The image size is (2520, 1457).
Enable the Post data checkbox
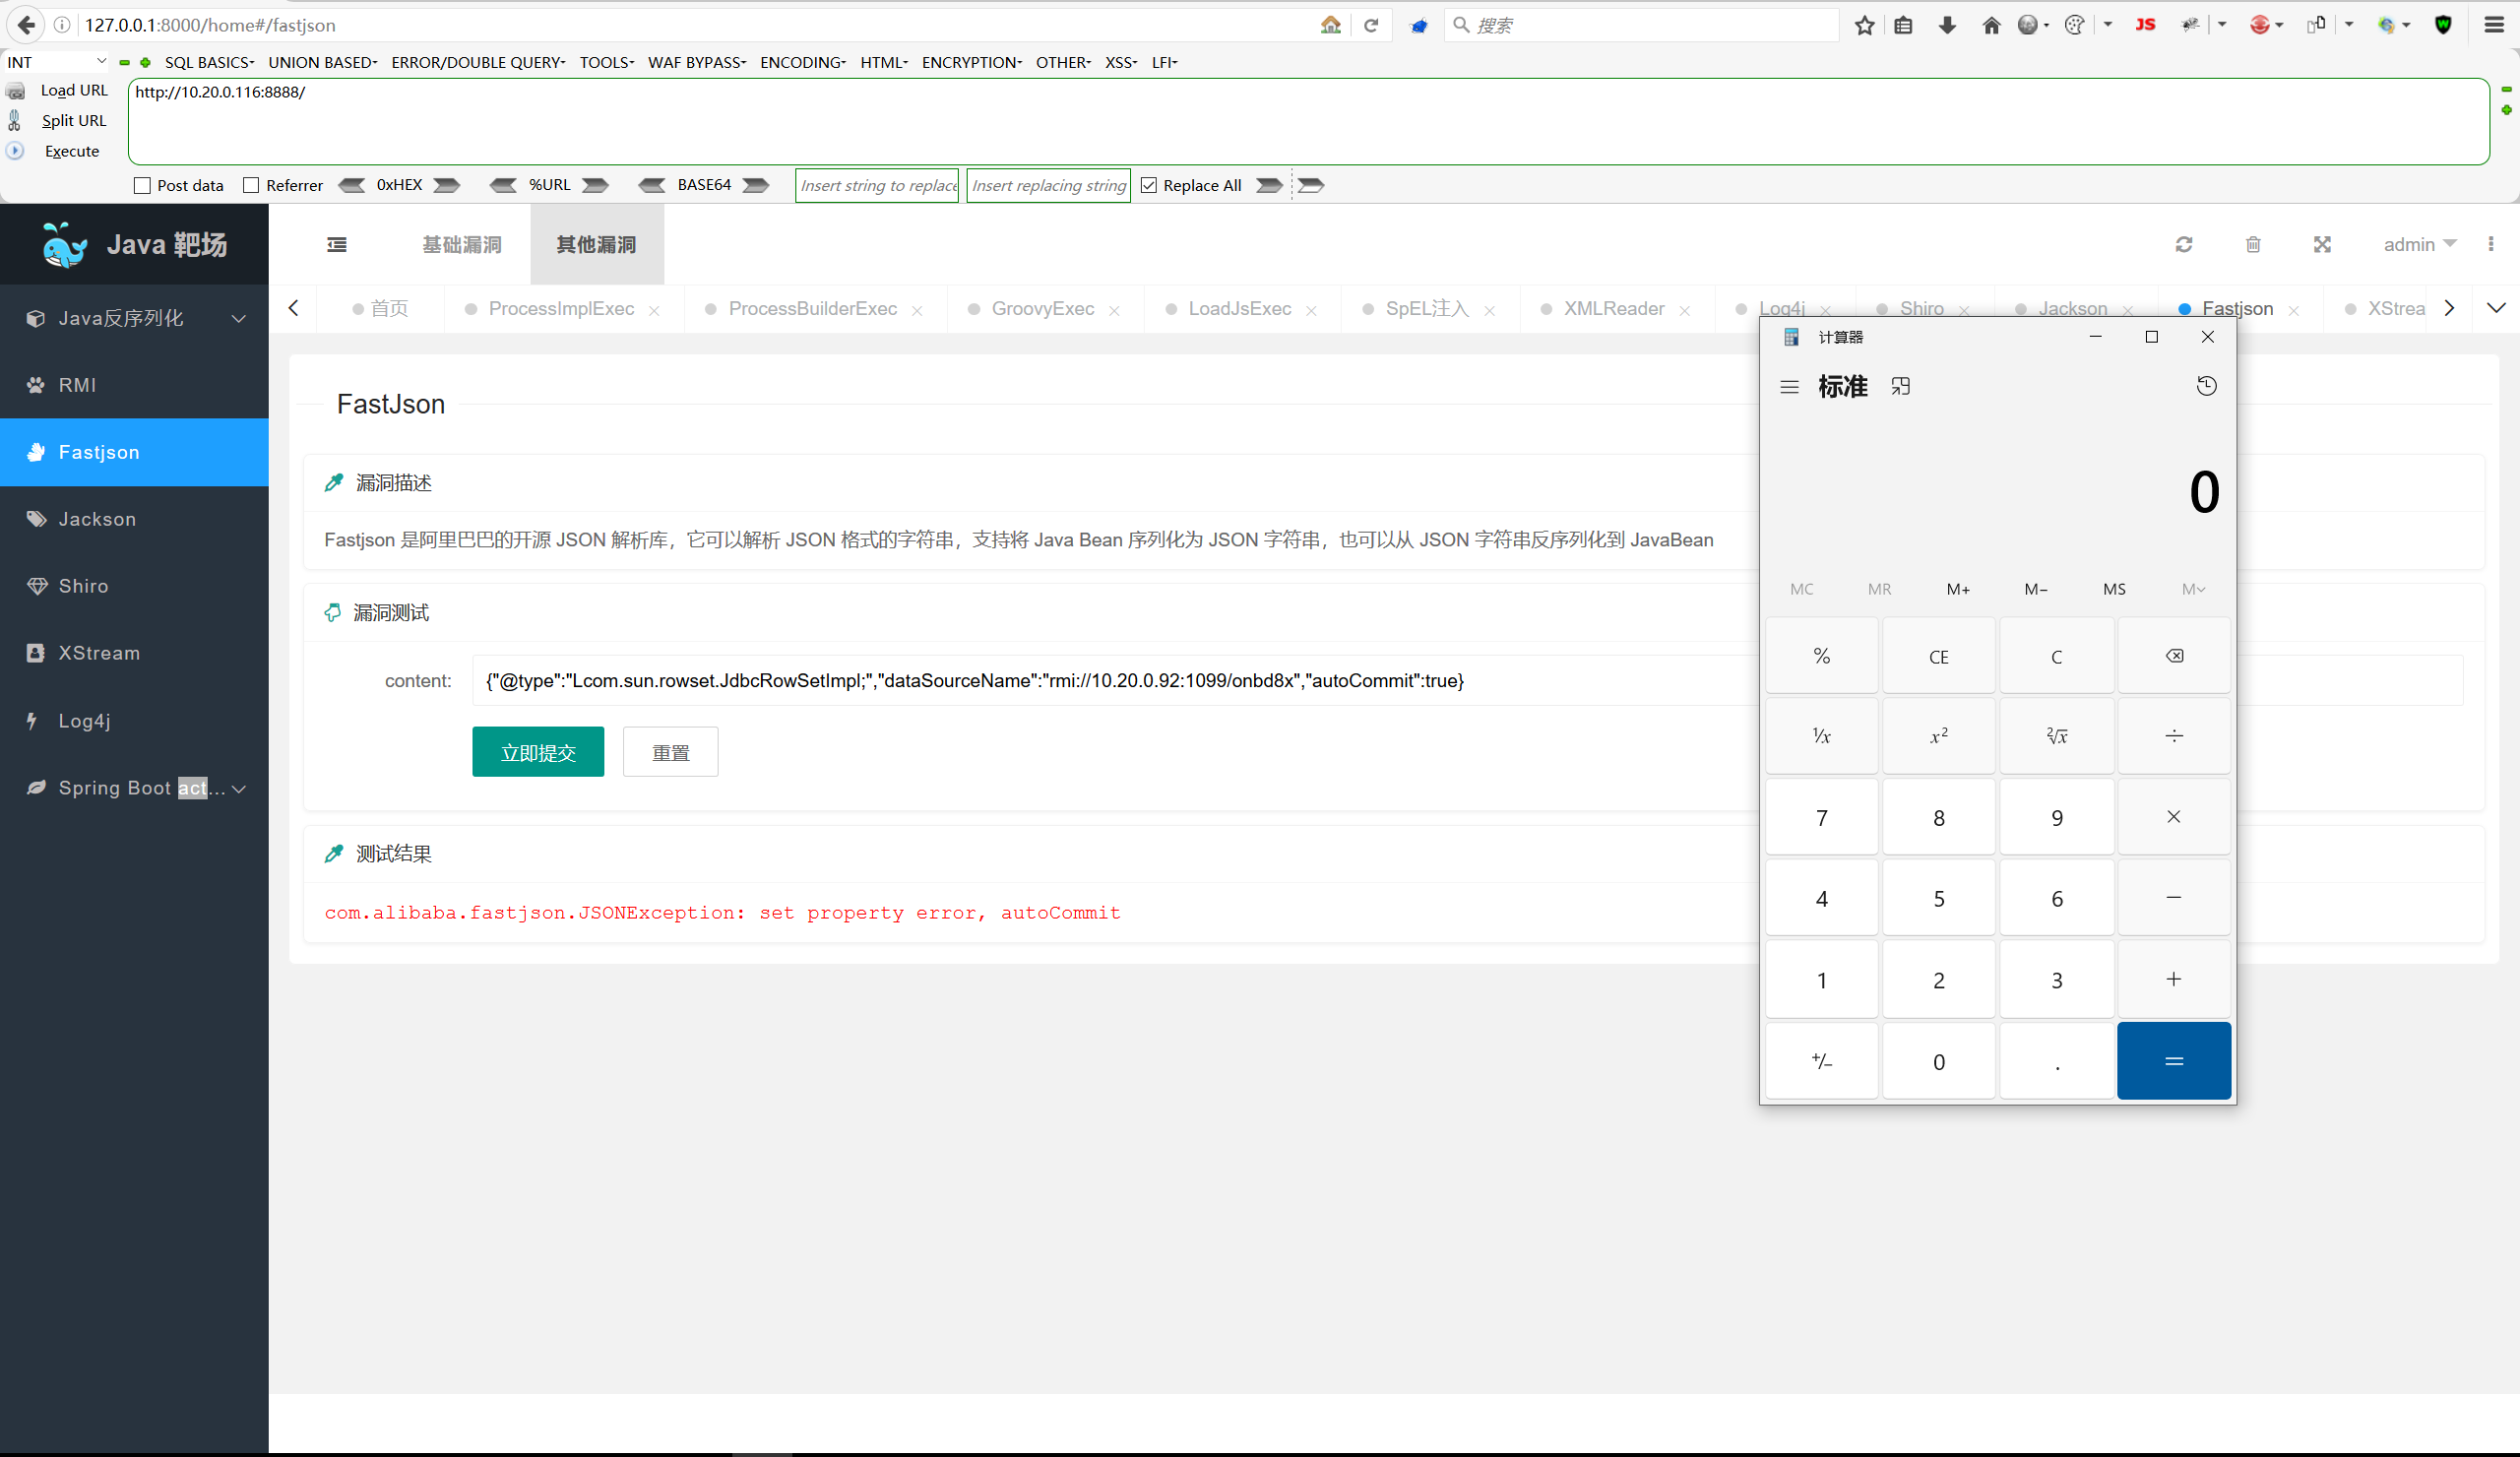142,186
